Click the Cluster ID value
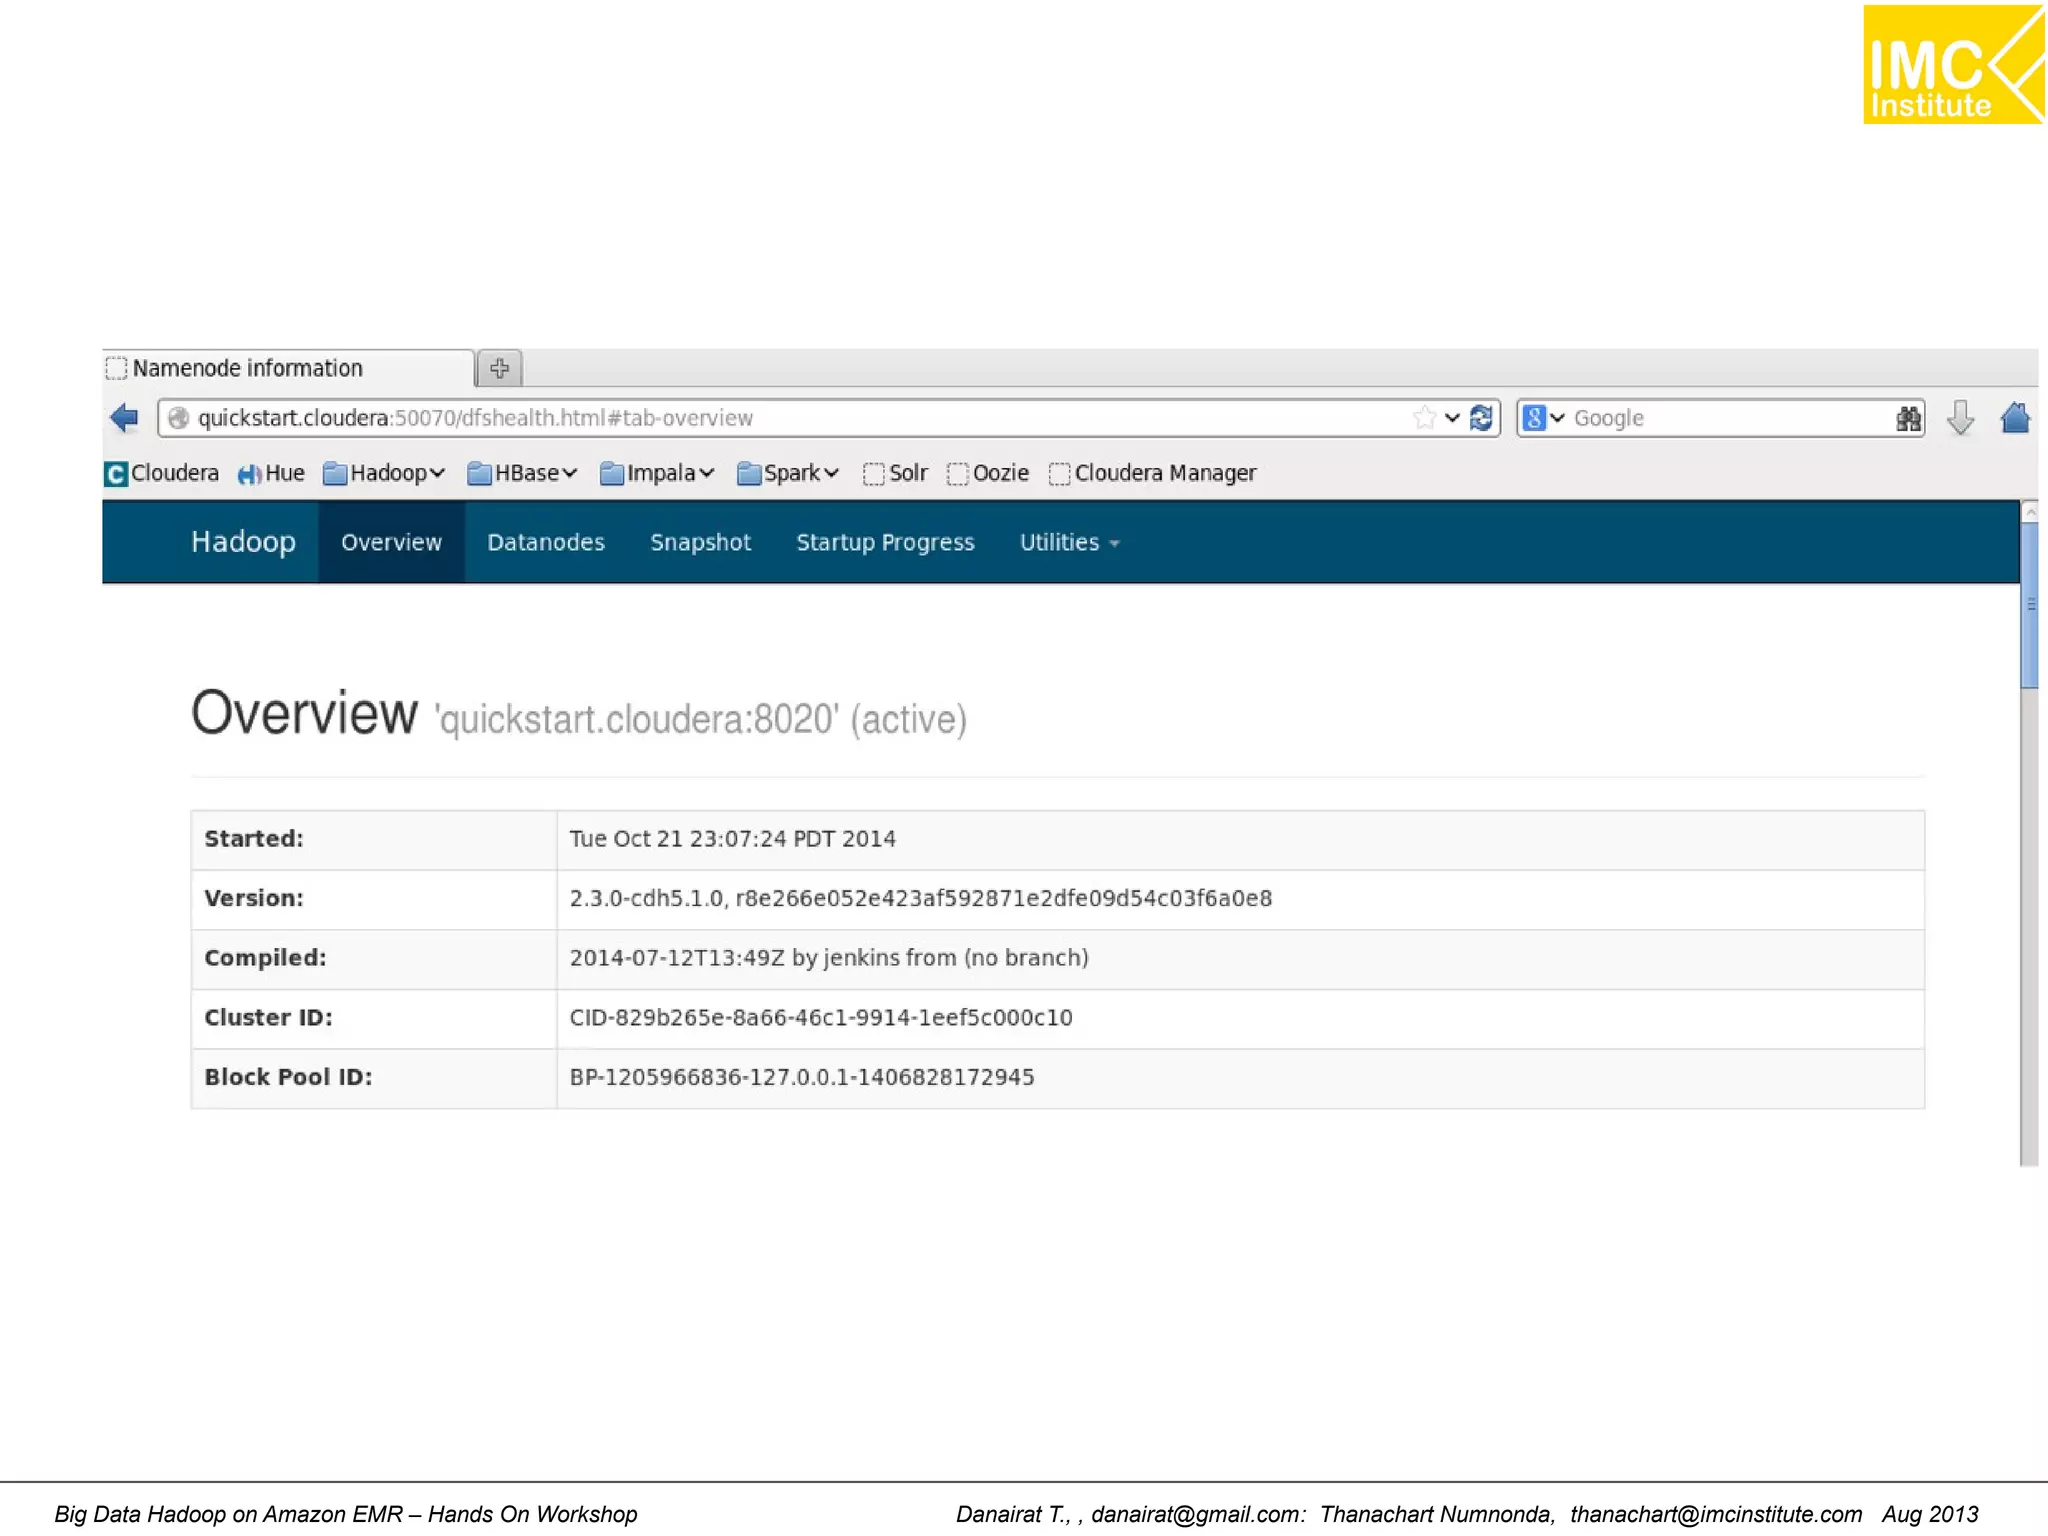This screenshot has height=1536, width=2048. click(x=821, y=1018)
